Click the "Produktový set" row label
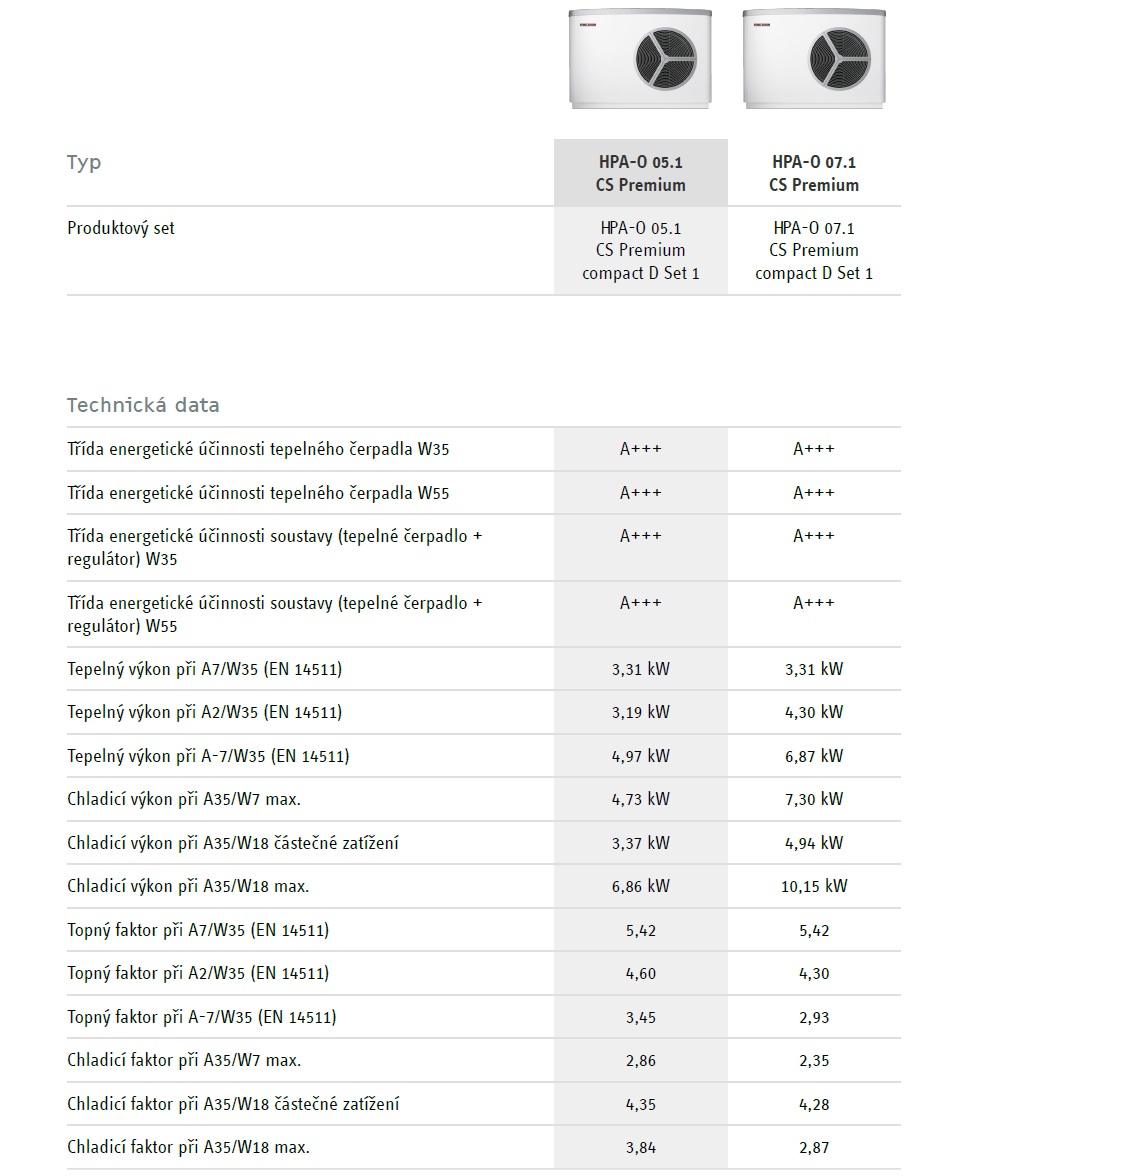This screenshot has height=1176, width=1135. tap(121, 228)
